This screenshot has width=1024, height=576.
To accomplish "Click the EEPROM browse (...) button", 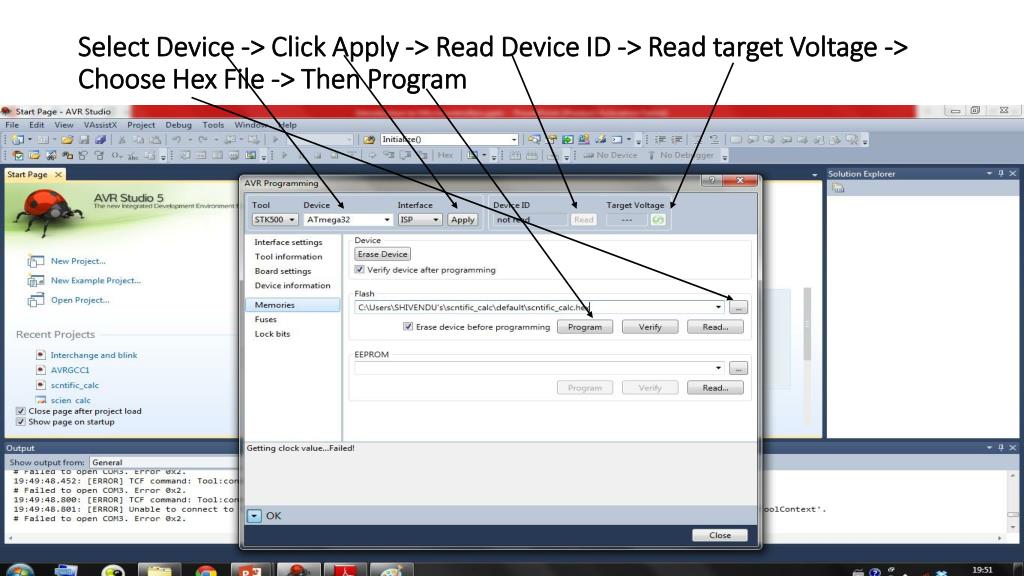I will click(738, 368).
